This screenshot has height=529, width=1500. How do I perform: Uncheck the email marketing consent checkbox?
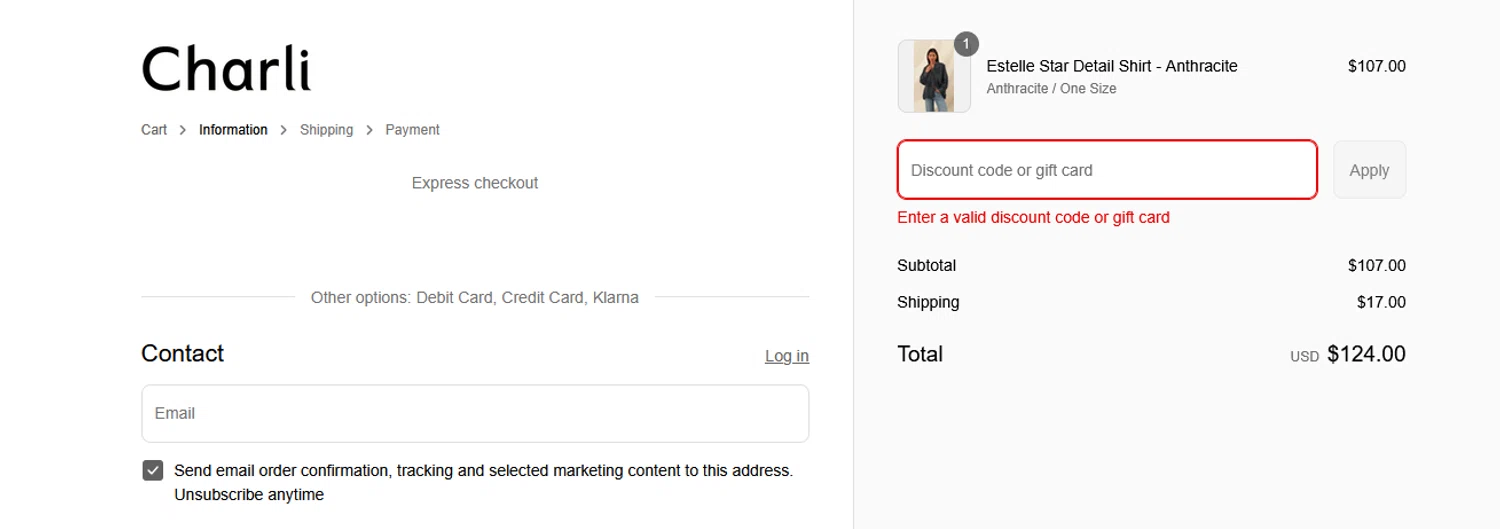(x=153, y=471)
